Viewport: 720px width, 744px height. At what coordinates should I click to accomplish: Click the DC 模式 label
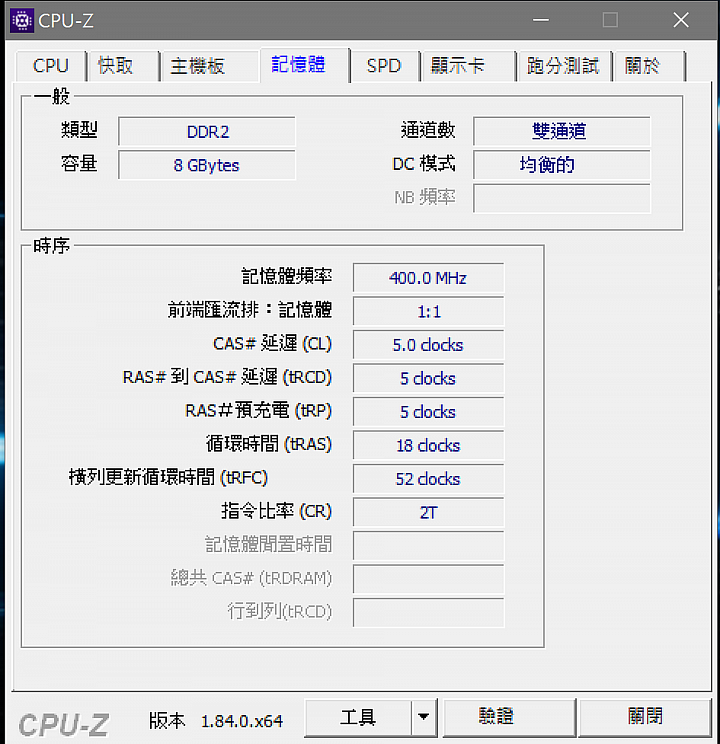424,164
